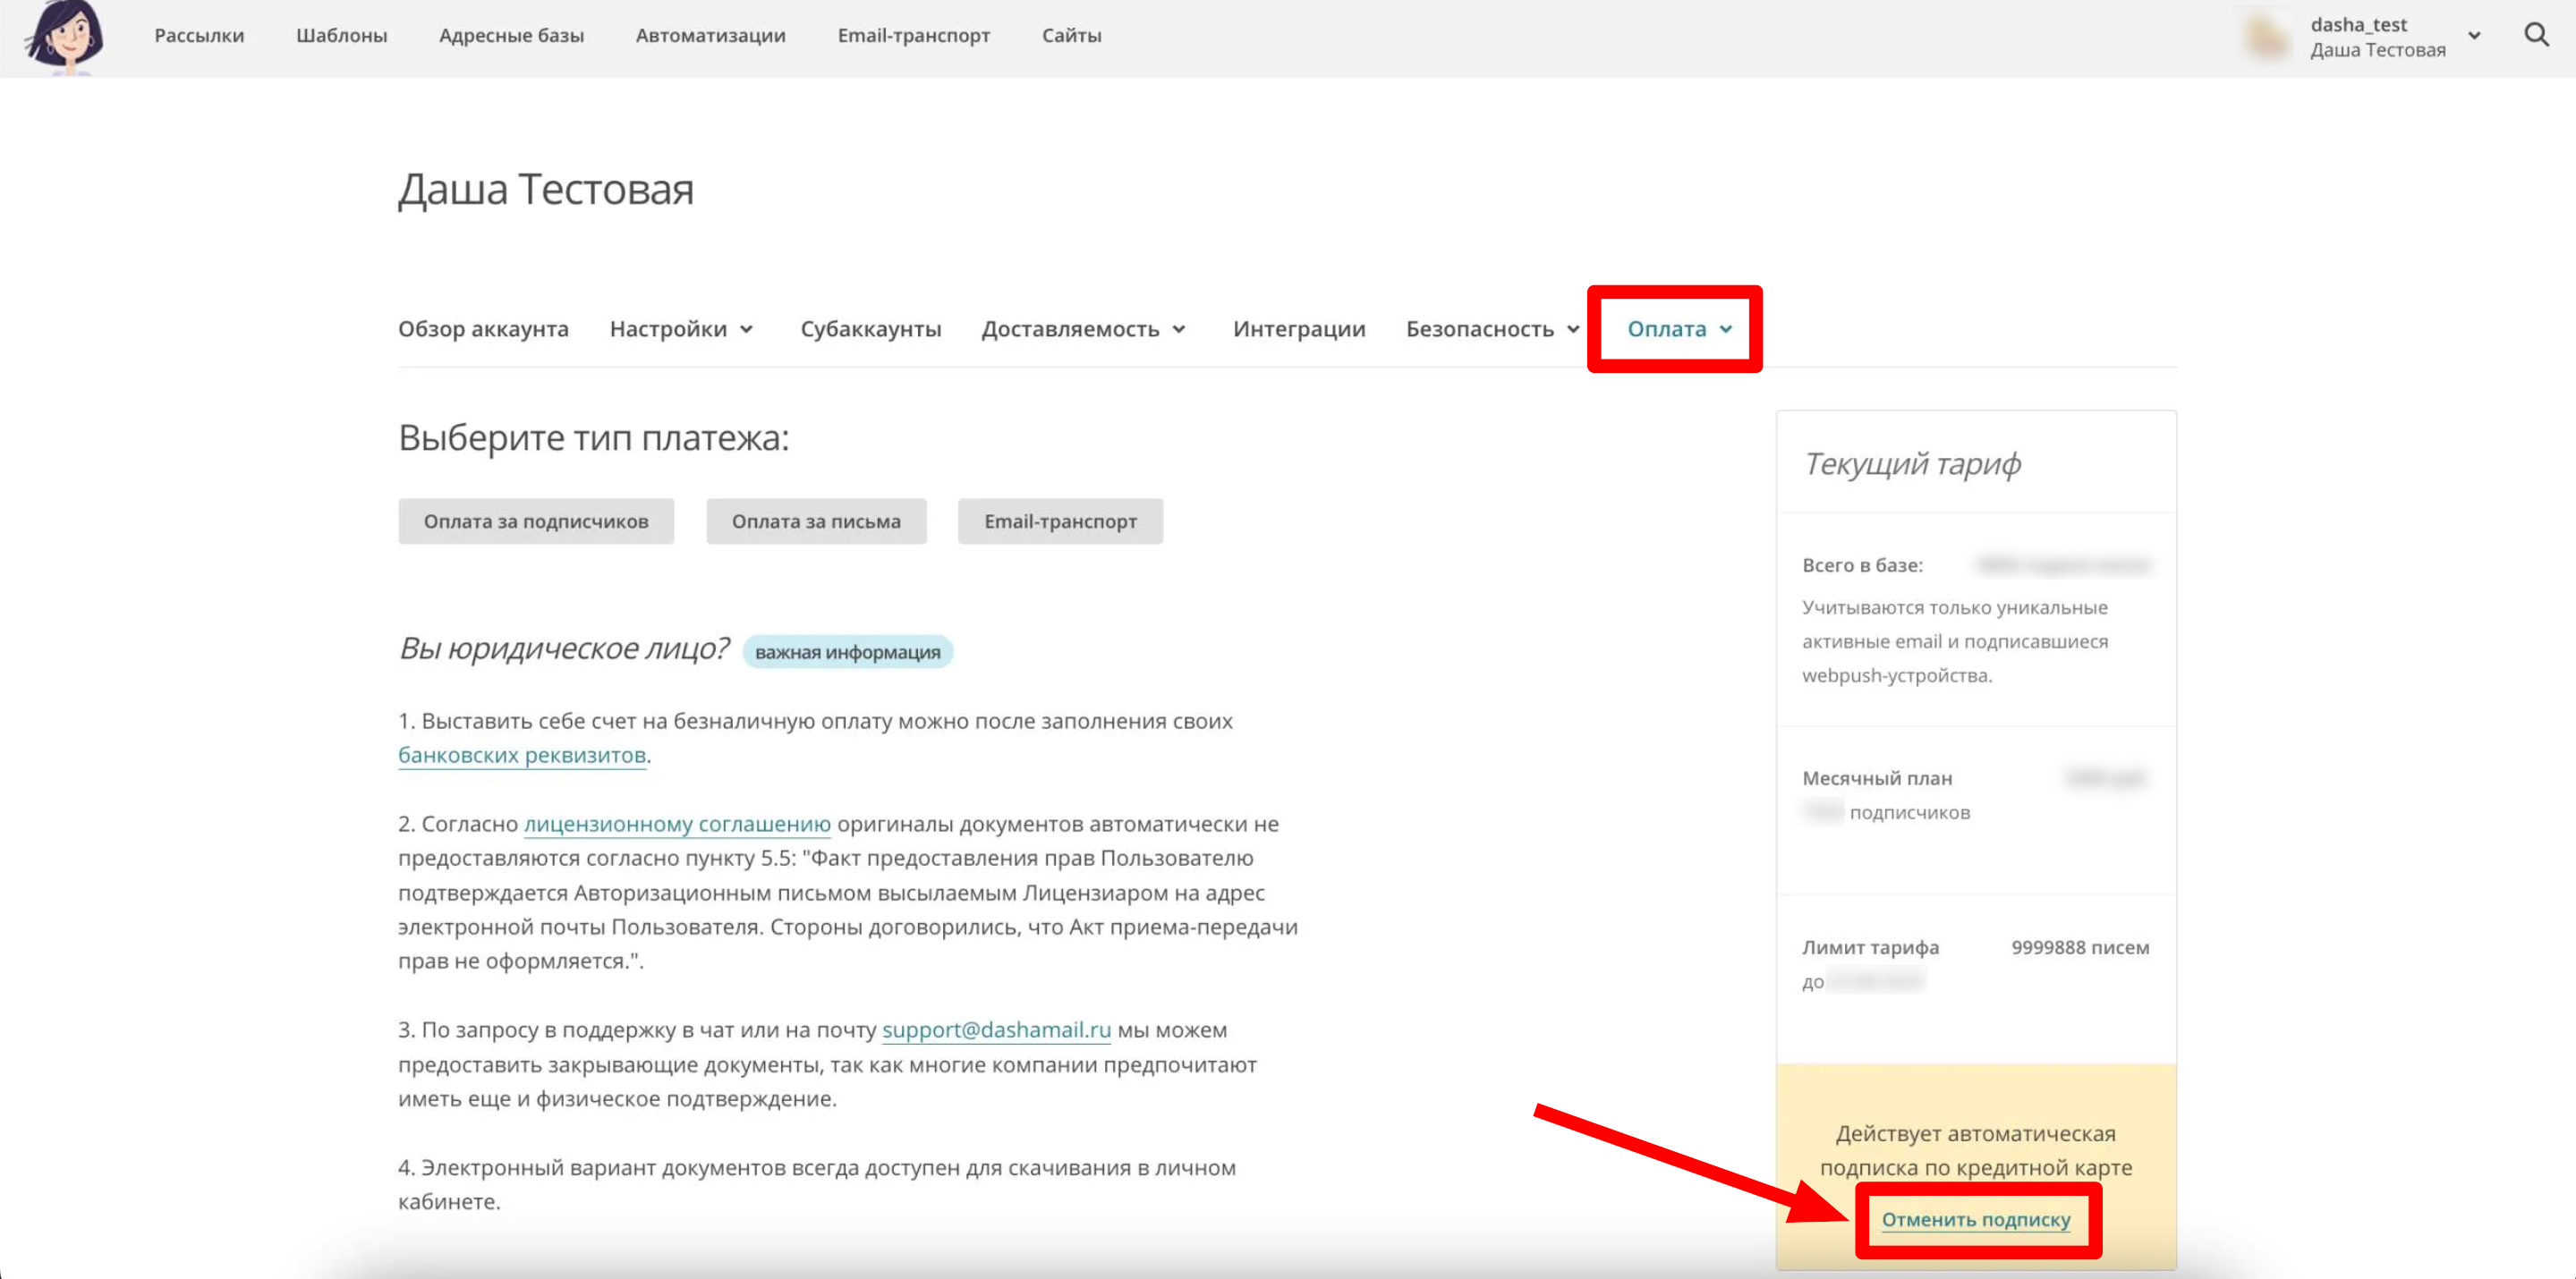Open the Оплата tab dropdown
This screenshot has width=2576, height=1279.
(1678, 329)
